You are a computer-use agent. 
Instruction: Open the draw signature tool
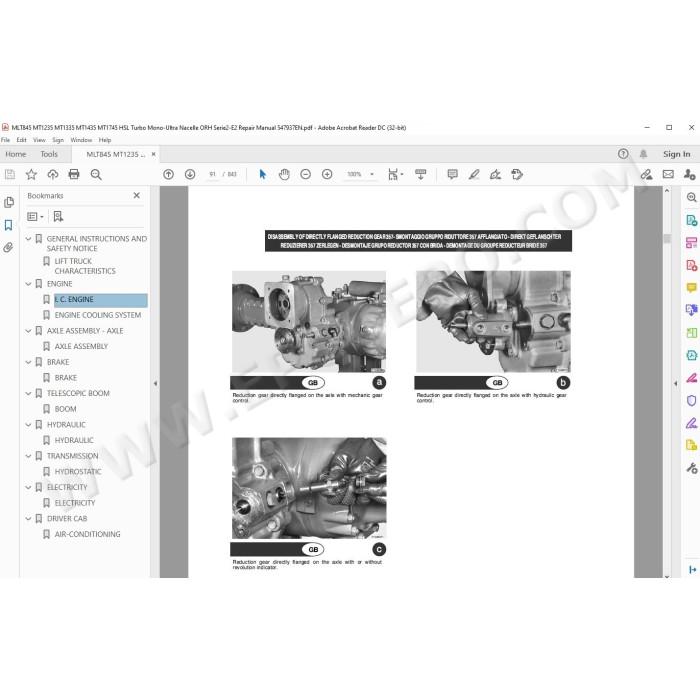click(x=496, y=175)
